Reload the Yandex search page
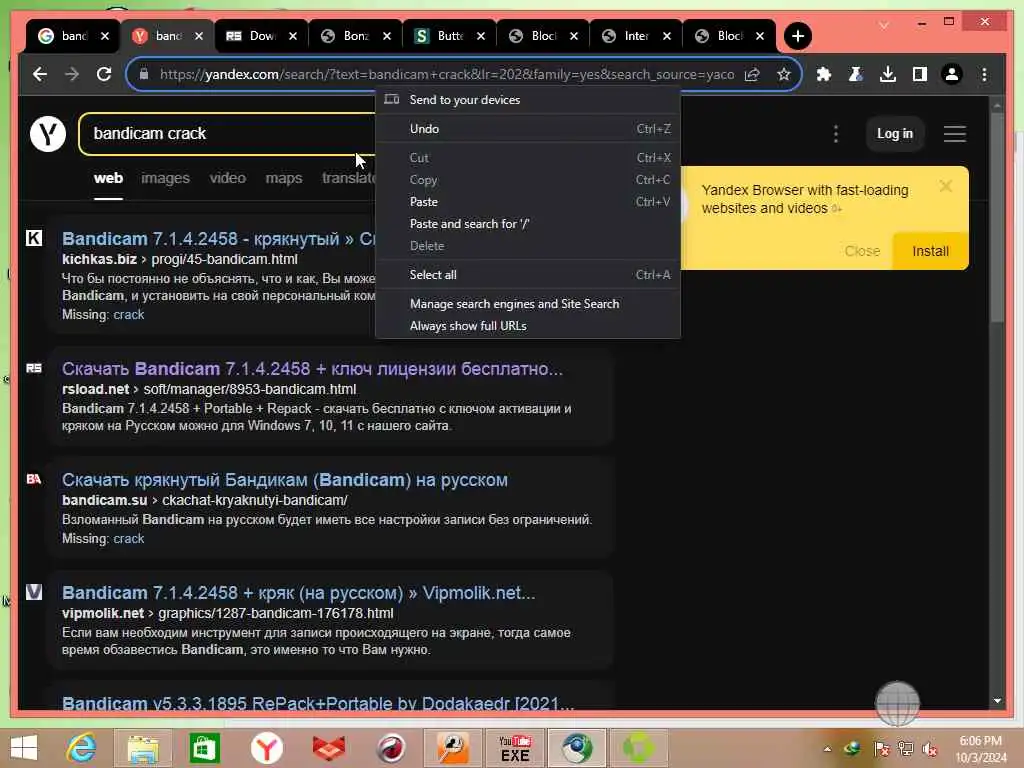1024x768 pixels. 104,74
